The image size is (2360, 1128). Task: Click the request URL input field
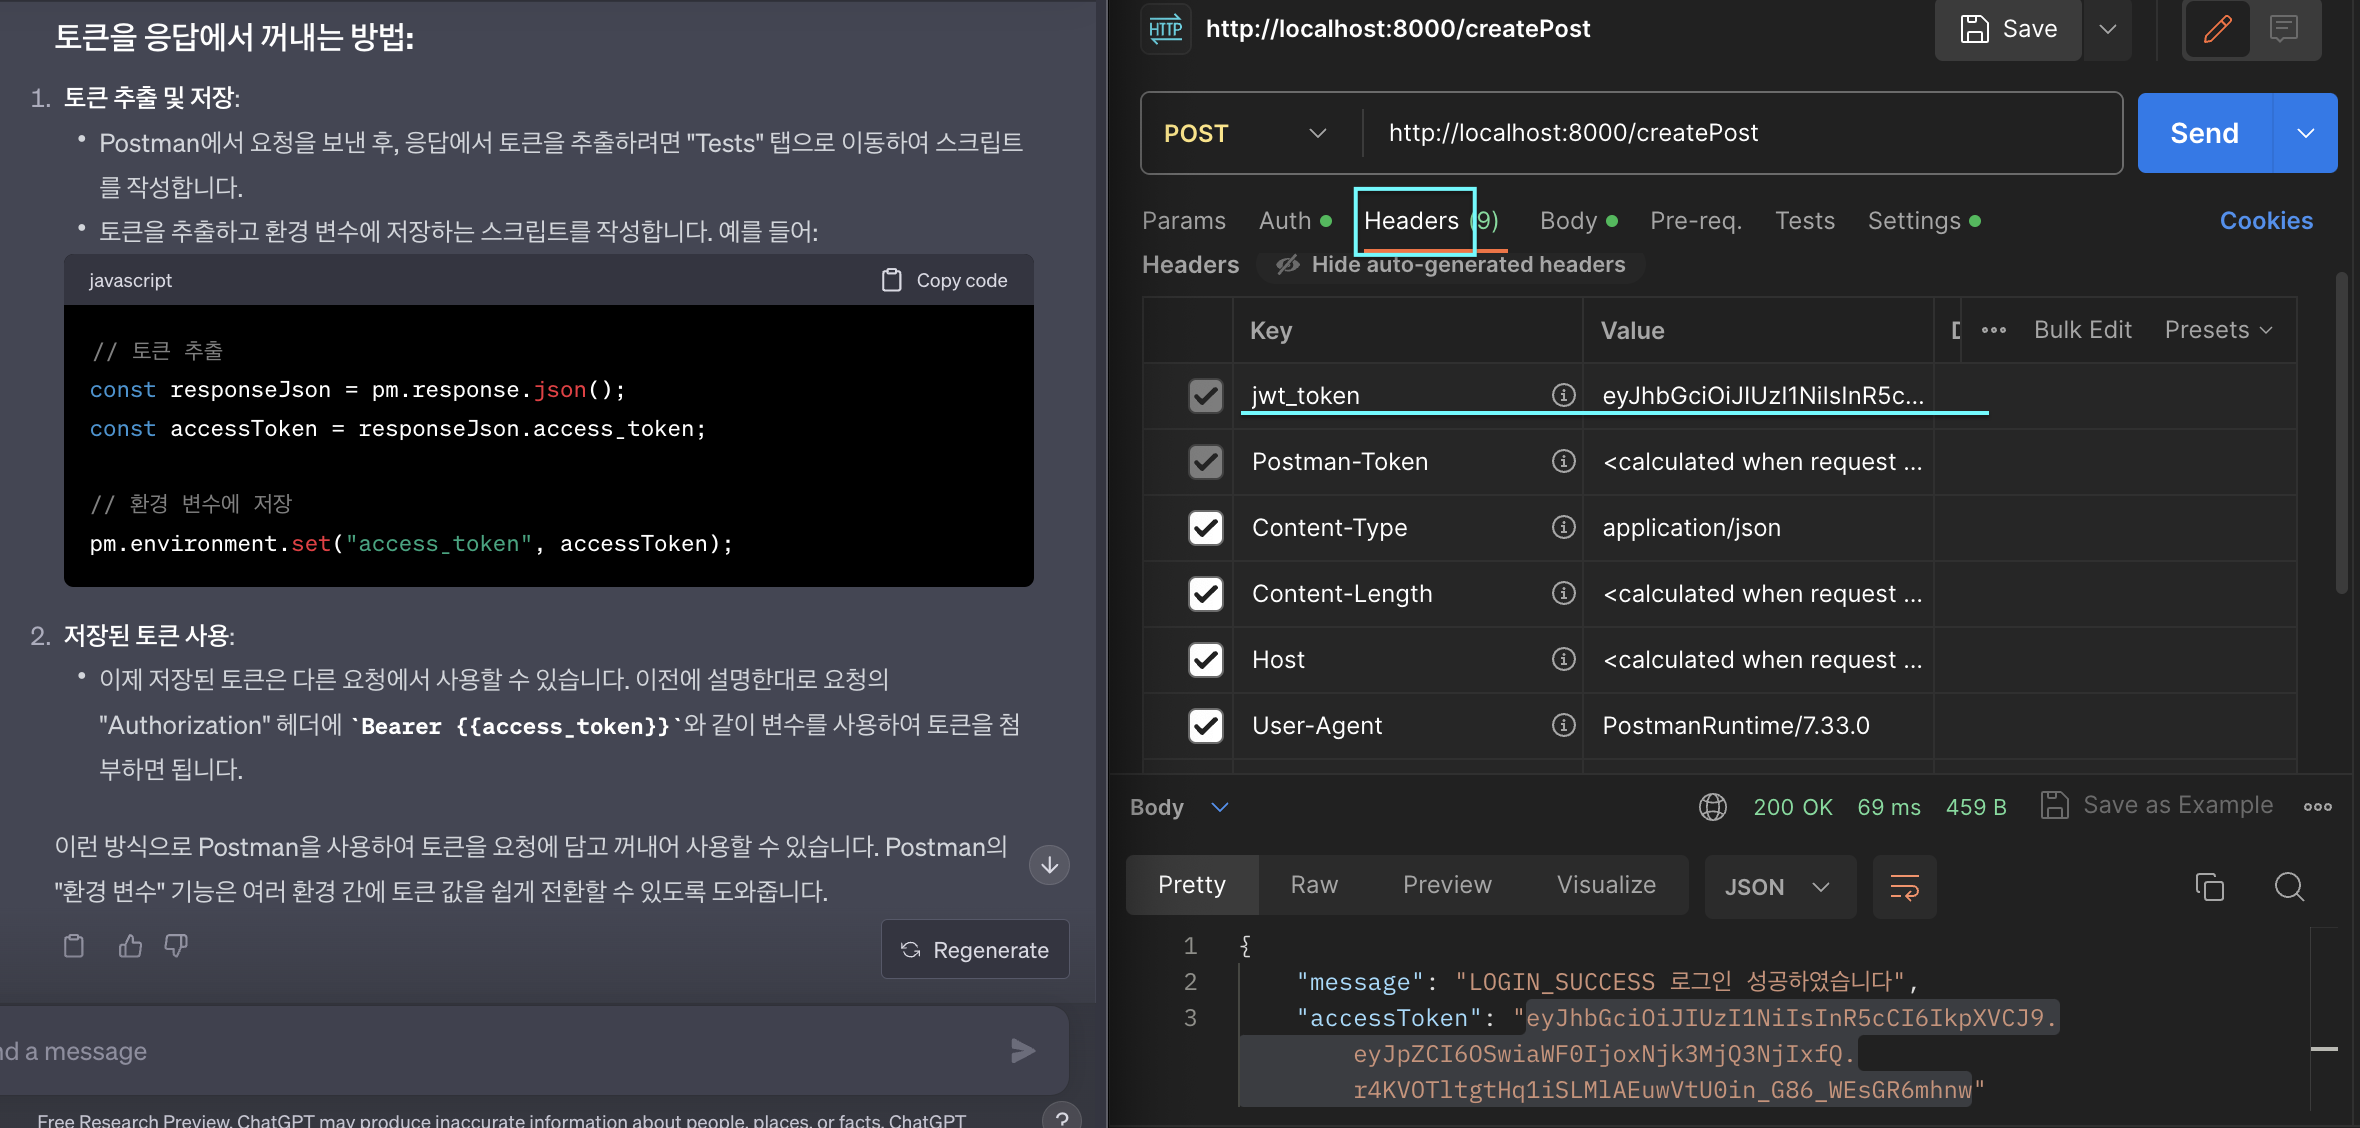pyautogui.click(x=1740, y=133)
